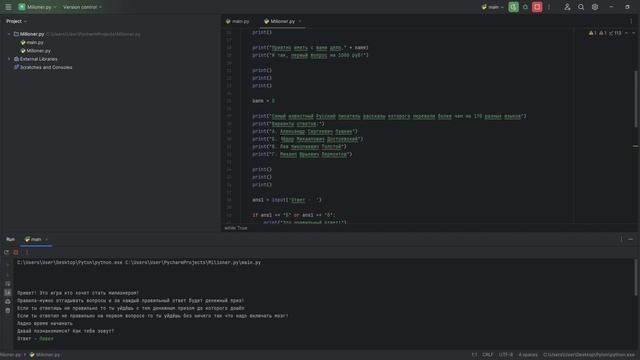The image size is (640, 360).
Task: Click Down the stack trace arrow
Action: [x=8, y=275]
